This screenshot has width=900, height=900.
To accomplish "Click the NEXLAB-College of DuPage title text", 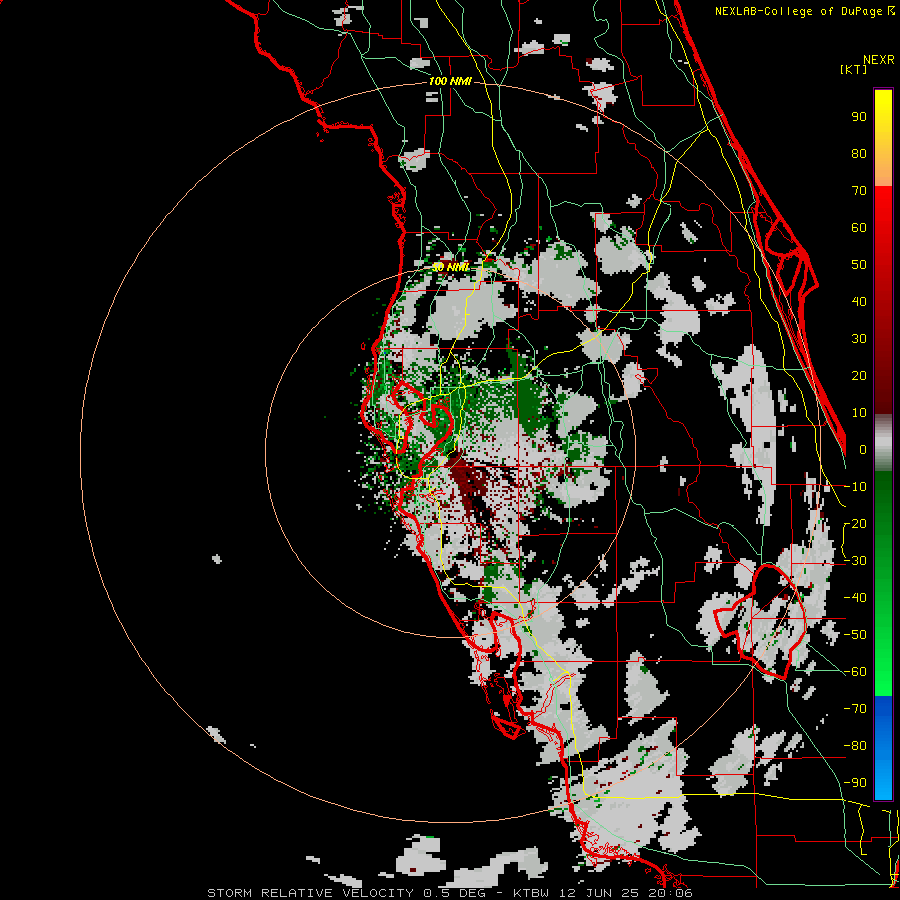I will (805, 11).
